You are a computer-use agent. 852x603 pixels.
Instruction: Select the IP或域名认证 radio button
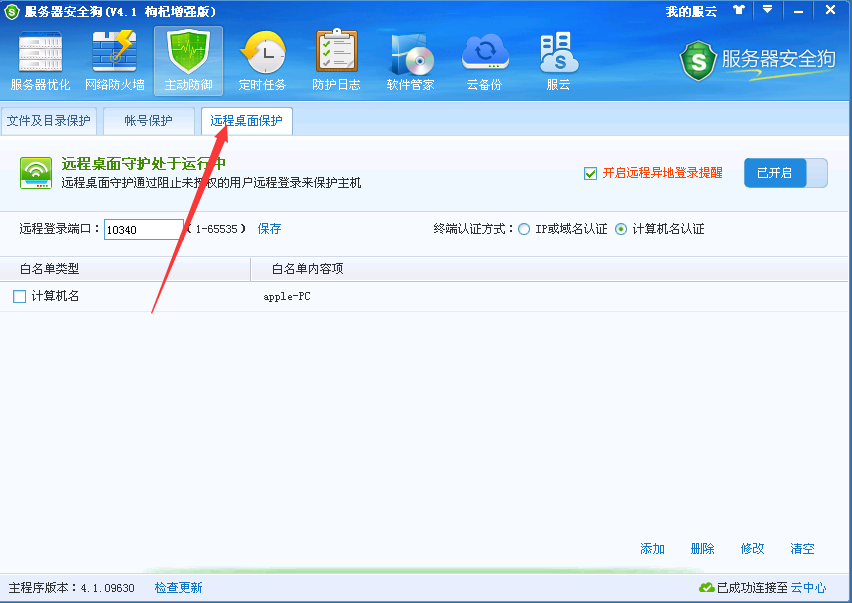coord(524,227)
